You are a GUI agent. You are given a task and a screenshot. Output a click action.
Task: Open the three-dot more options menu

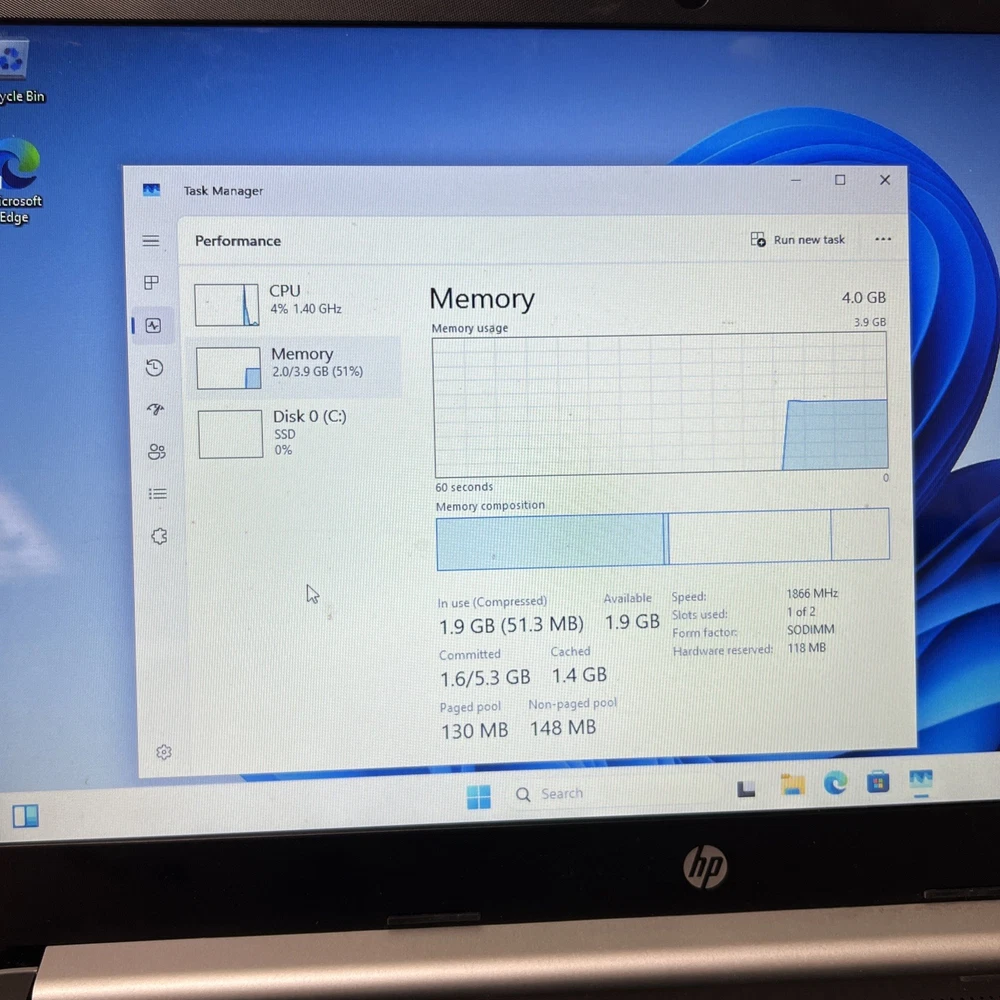882,240
